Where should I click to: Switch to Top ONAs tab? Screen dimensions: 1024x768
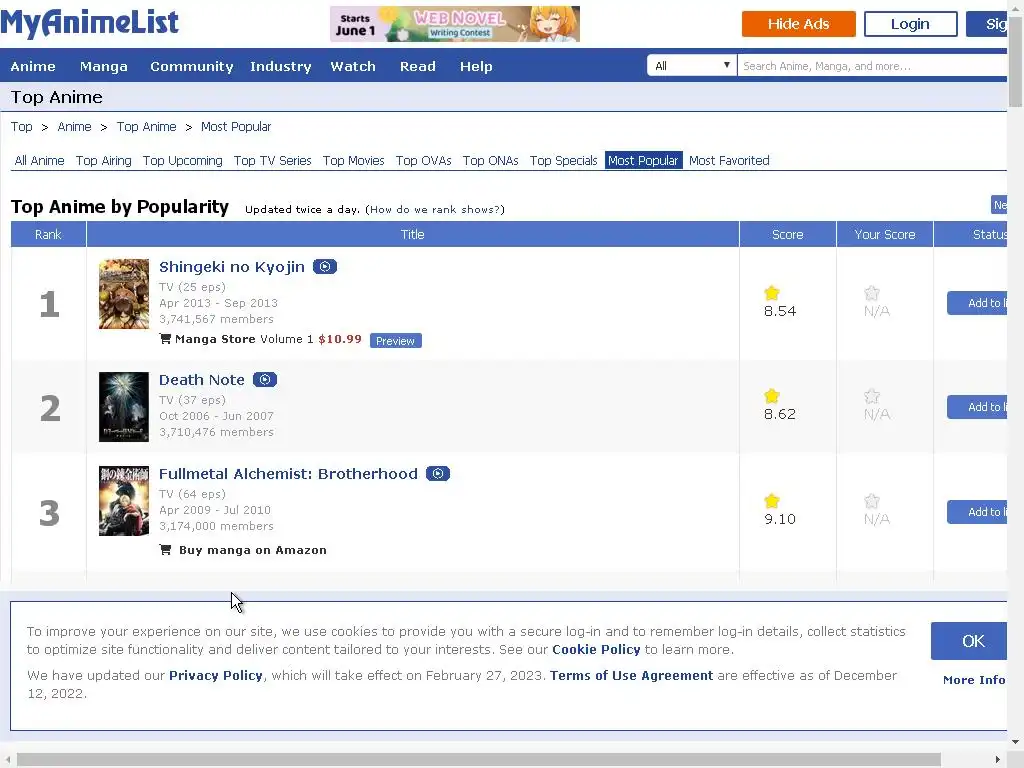[x=490, y=161]
